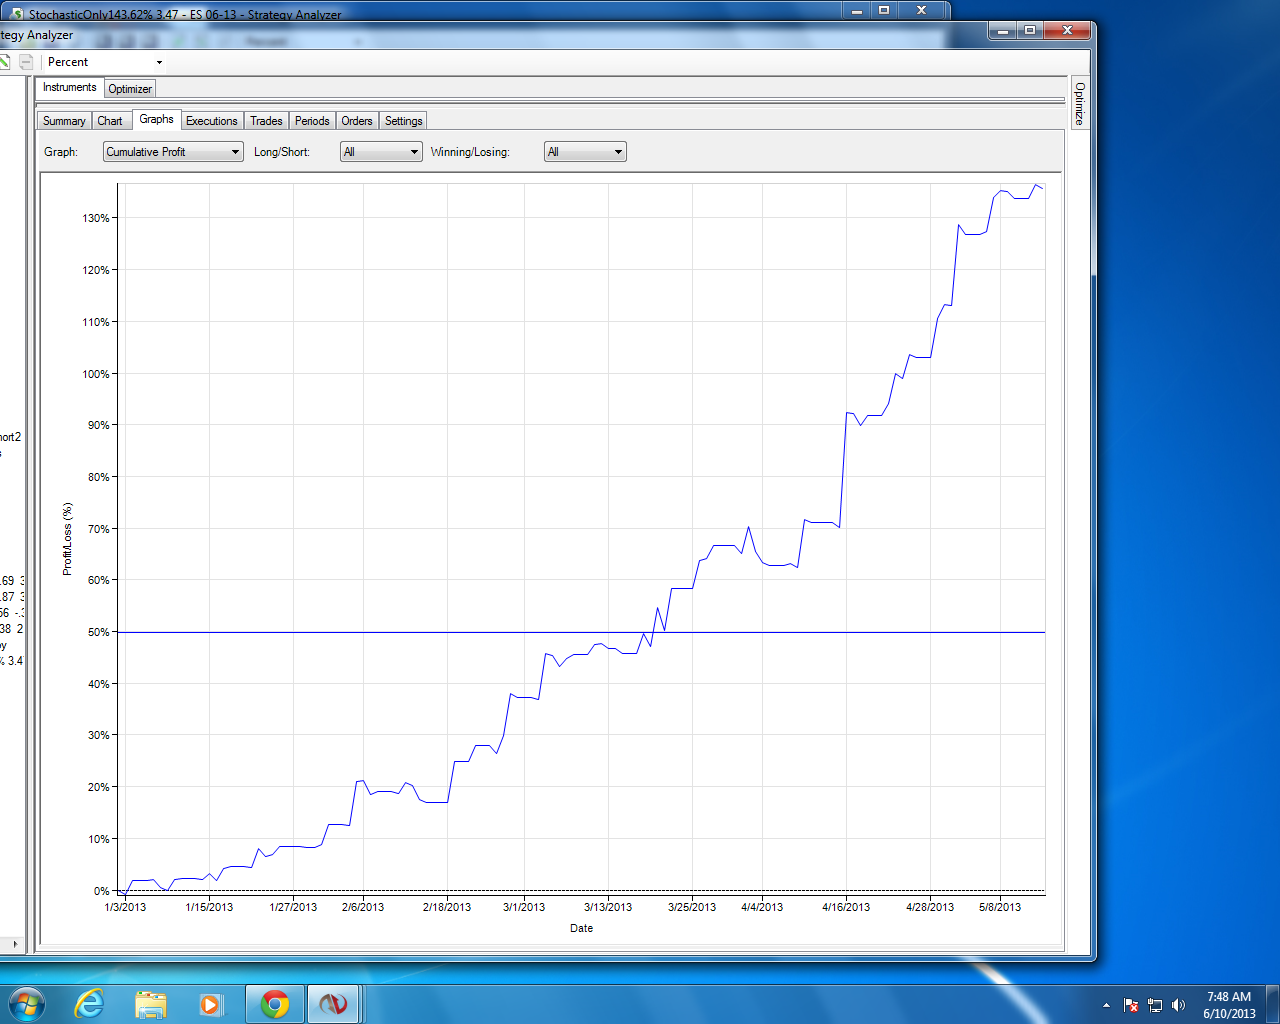Click the 0% y-axis label
The image size is (1280, 1024).
click(x=102, y=891)
